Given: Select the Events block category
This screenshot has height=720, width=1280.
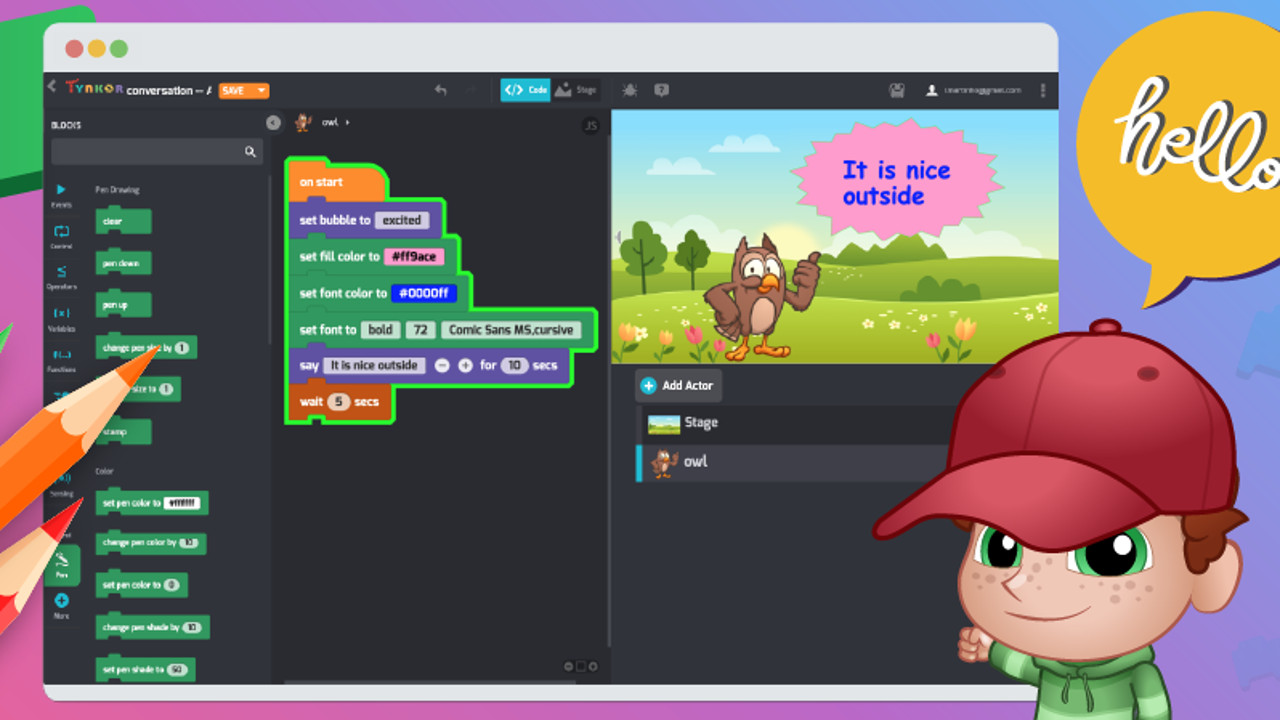Looking at the screenshot, I should [x=61, y=195].
